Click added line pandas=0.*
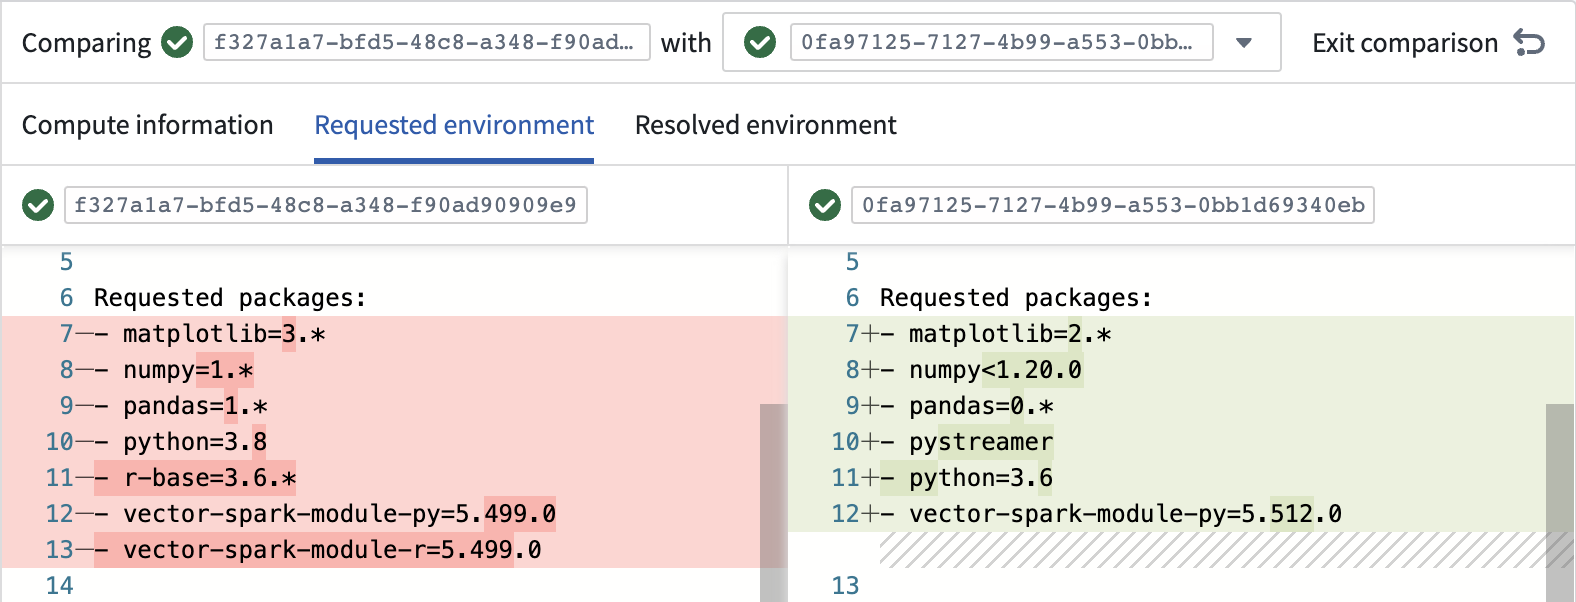 1181,406
